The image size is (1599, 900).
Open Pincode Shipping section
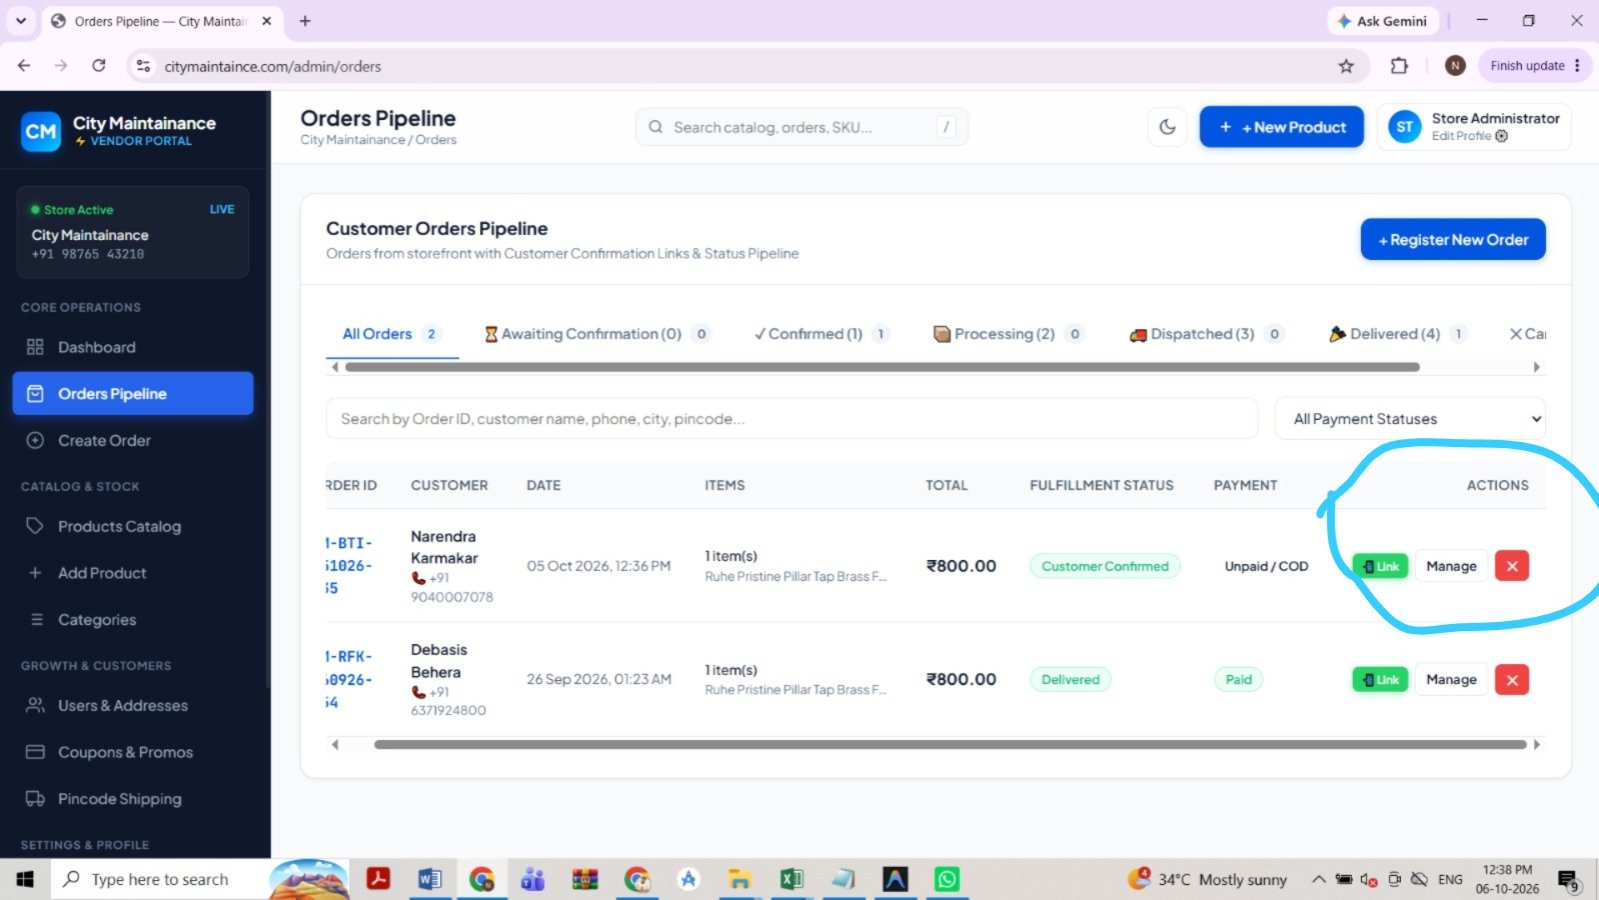[x=132, y=799]
